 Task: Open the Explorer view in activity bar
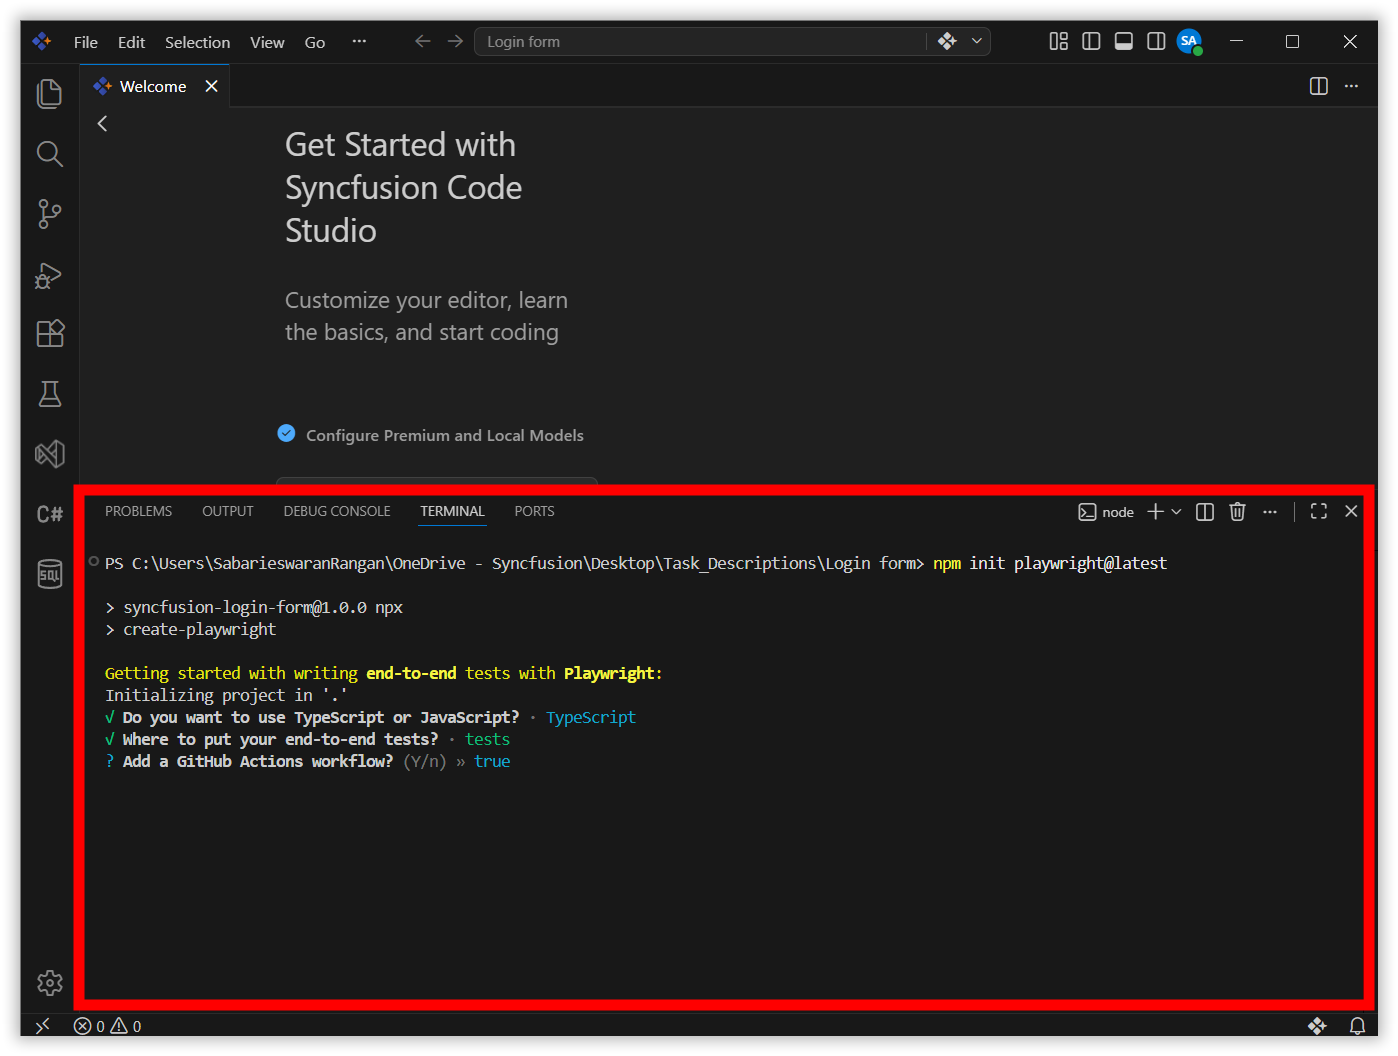pyautogui.click(x=49, y=94)
